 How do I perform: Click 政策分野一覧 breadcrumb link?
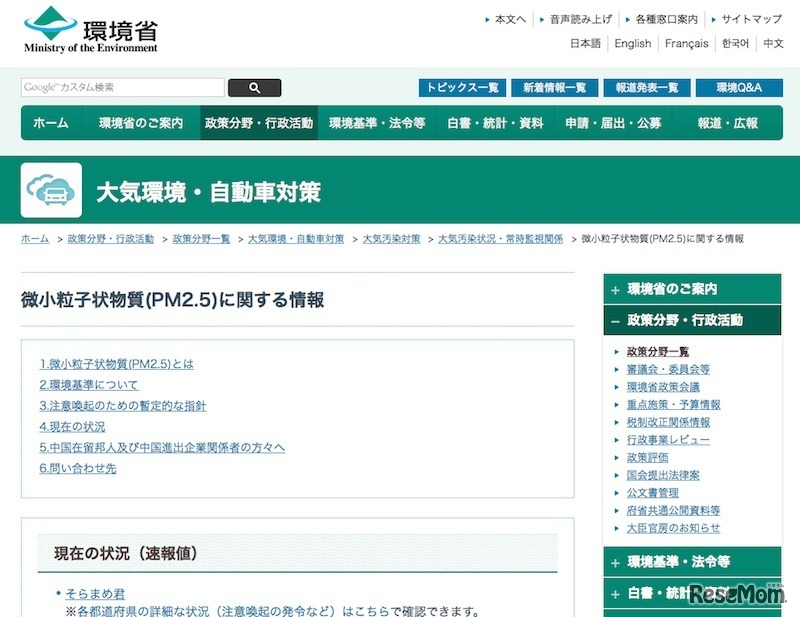(x=202, y=239)
